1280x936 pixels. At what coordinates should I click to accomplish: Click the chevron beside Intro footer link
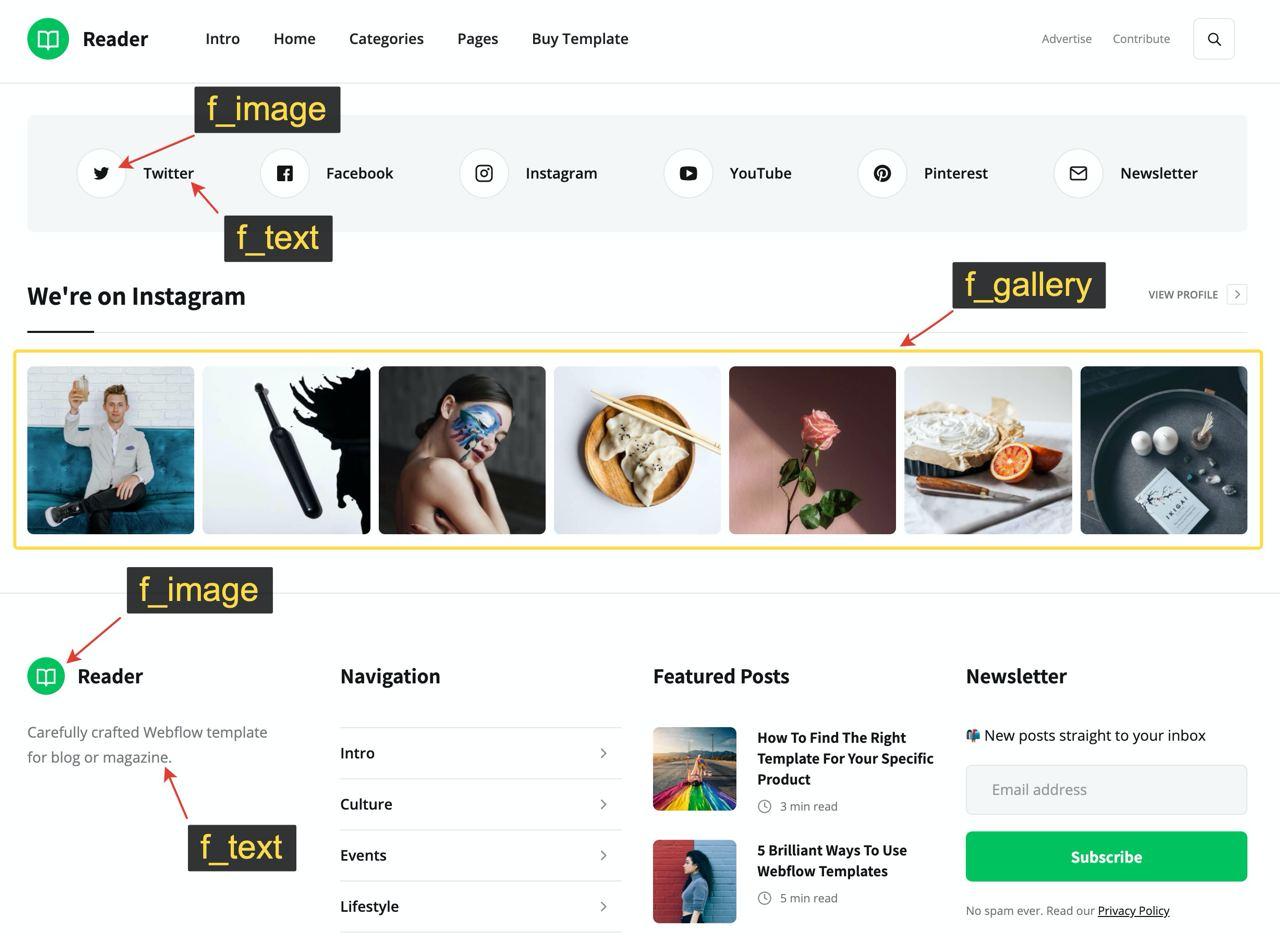603,753
